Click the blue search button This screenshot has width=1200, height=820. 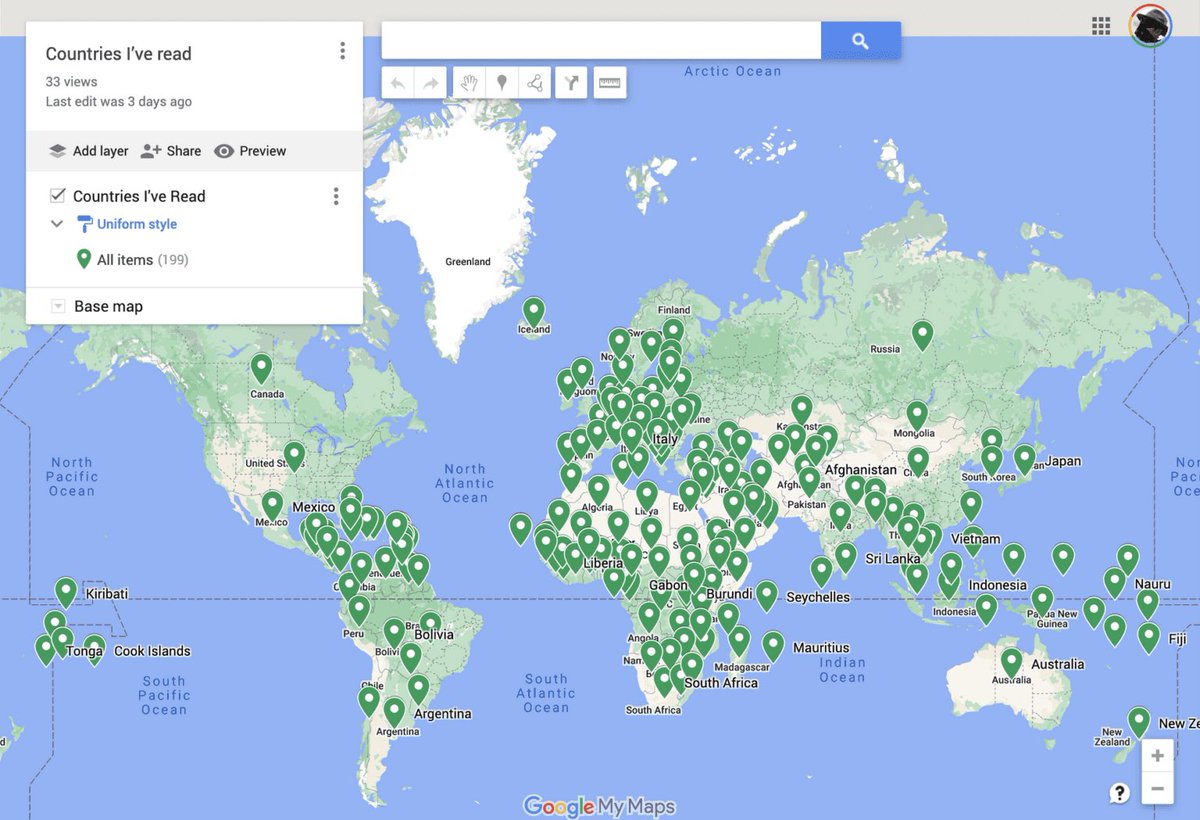pos(861,40)
